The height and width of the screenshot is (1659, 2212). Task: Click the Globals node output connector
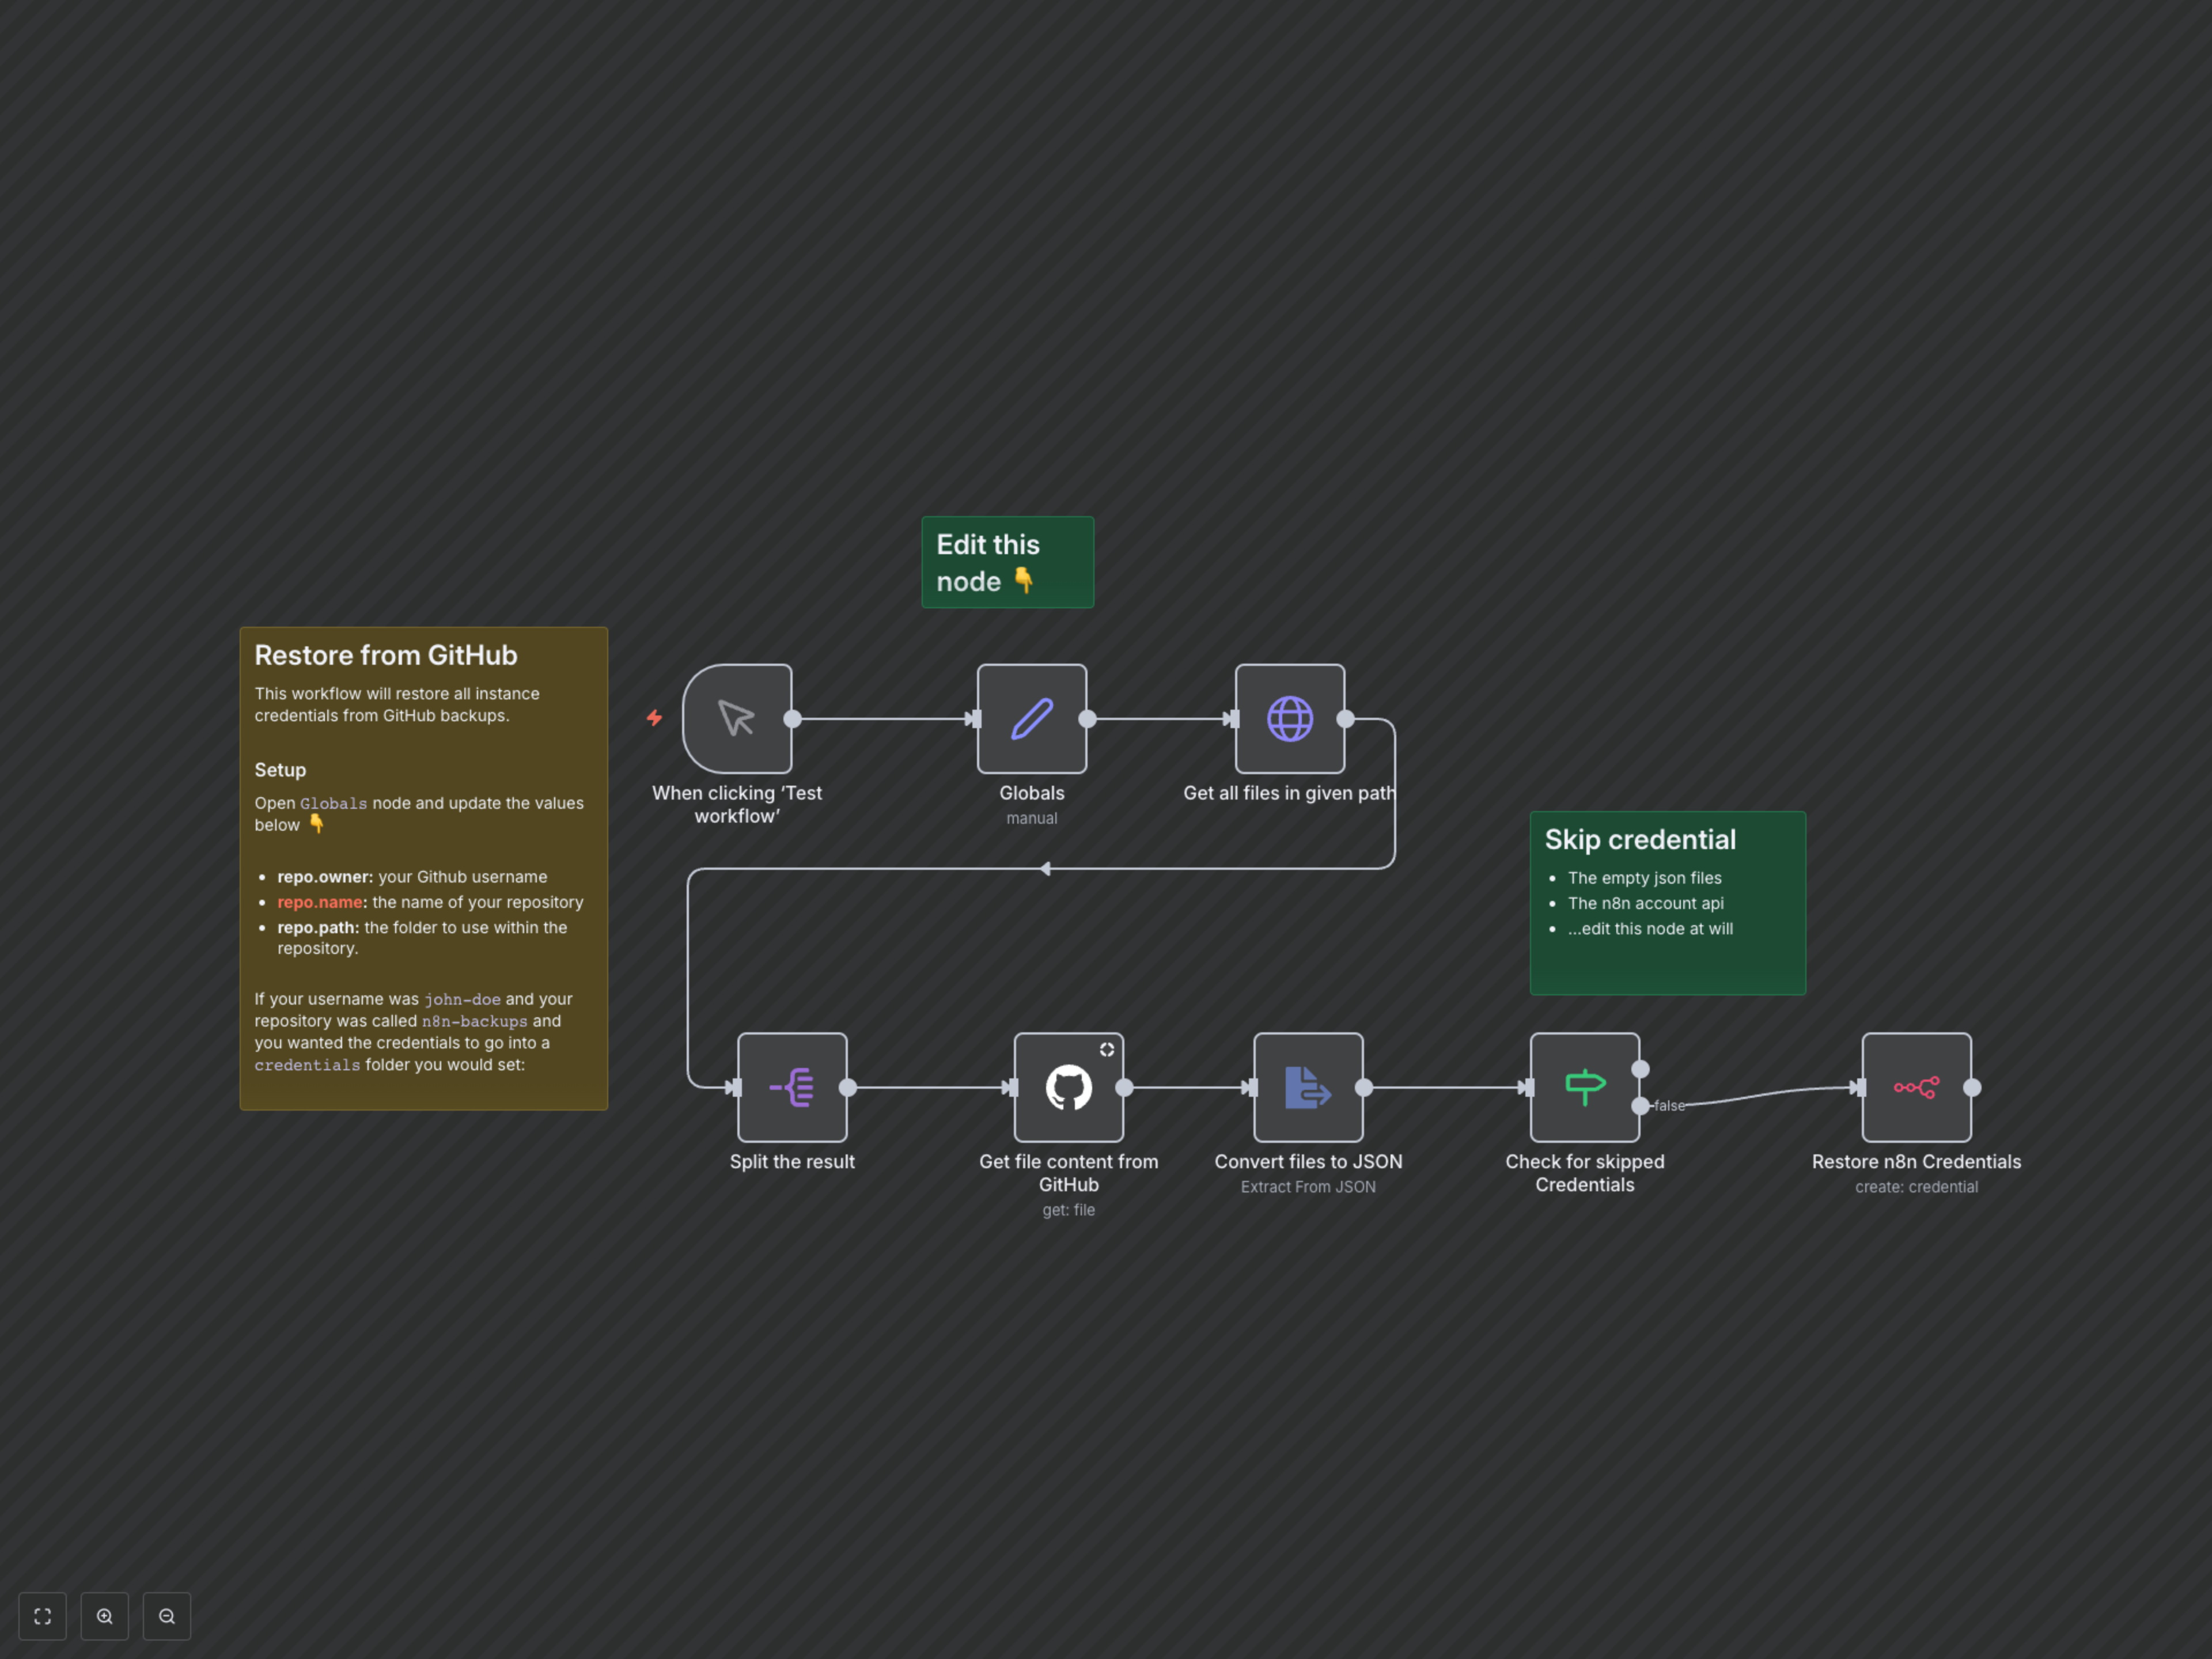[1087, 719]
